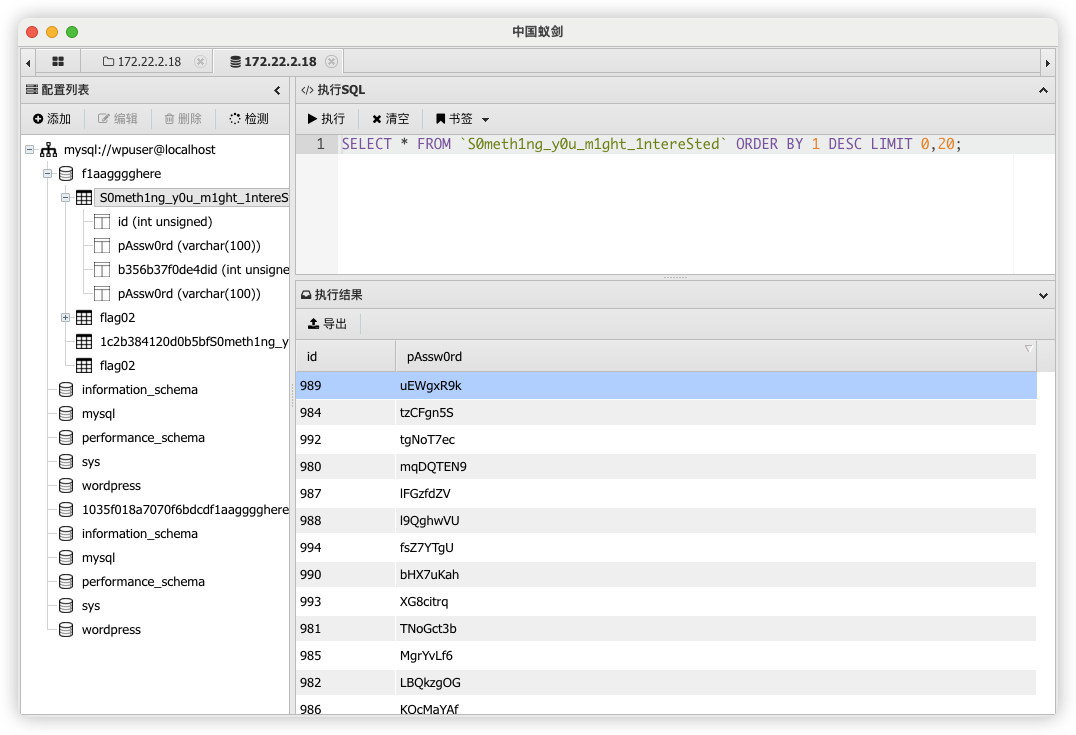
Task: Open the 书签 bookmarks dropdown
Action: click(x=463, y=119)
